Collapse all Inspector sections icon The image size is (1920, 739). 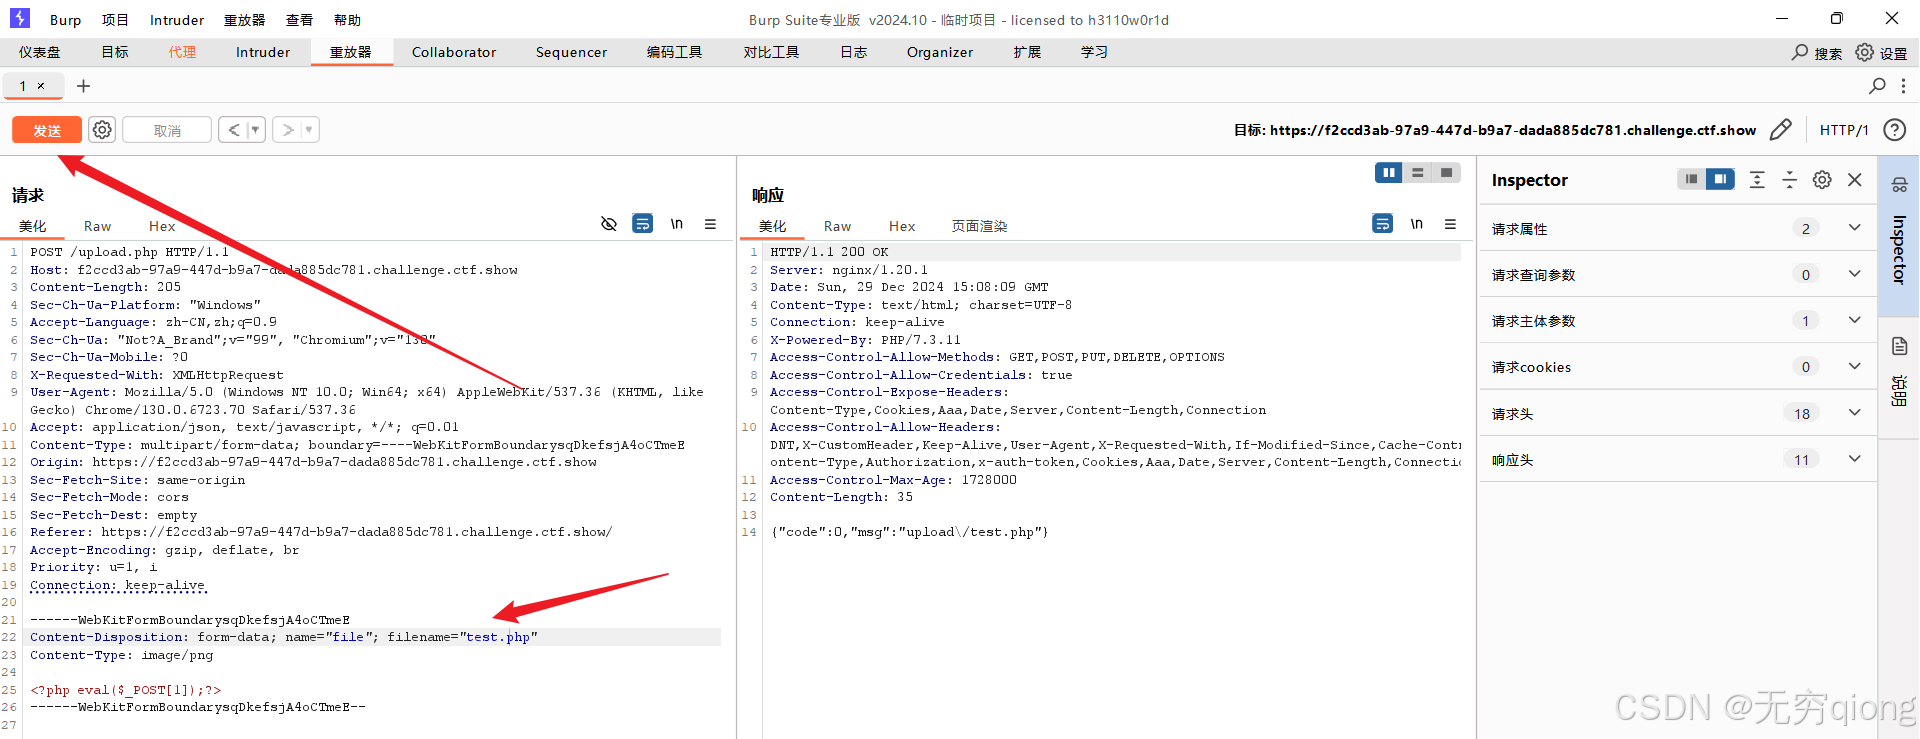1789,179
